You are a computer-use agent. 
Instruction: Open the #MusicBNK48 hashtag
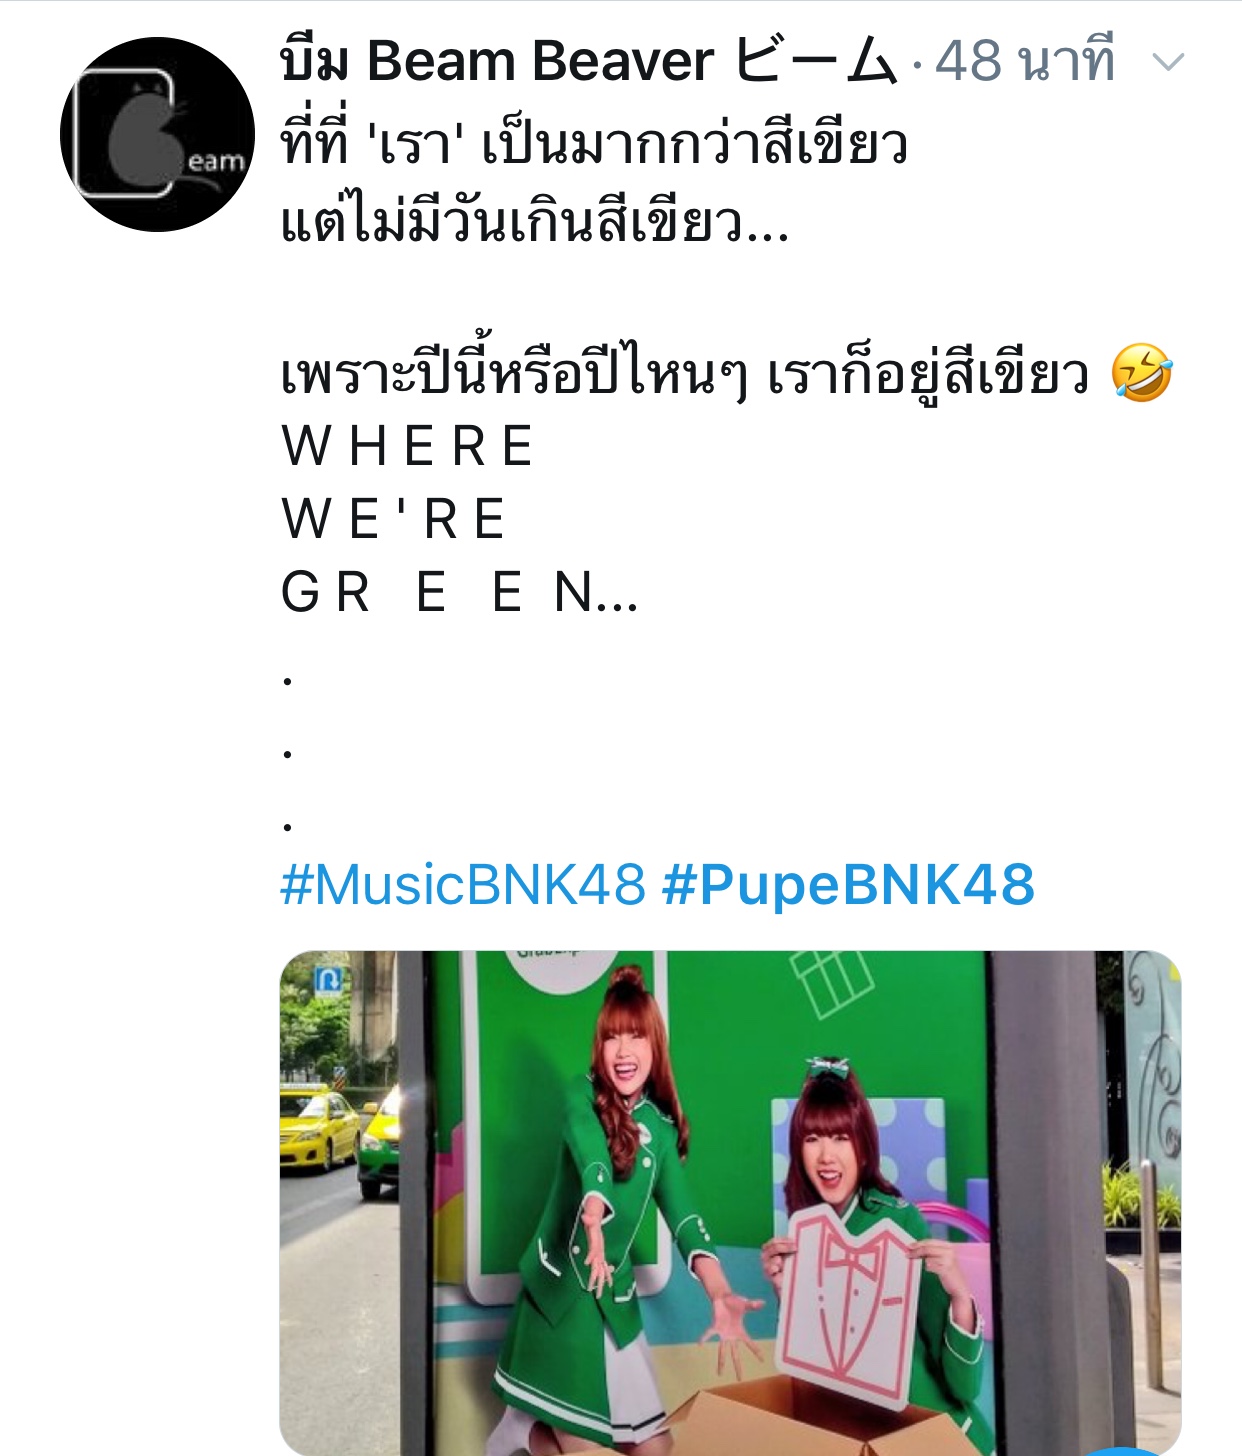[x=463, y=885]
